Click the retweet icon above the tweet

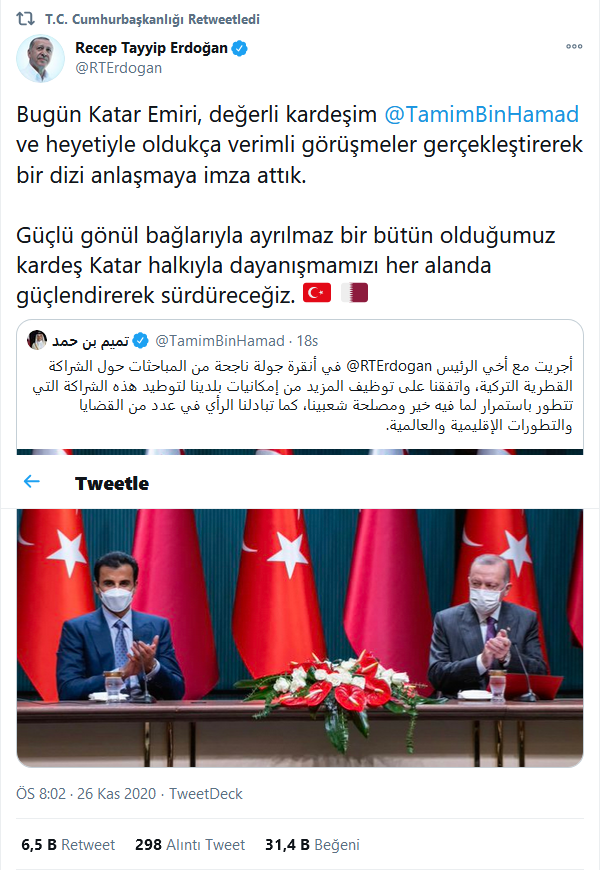[24, 19]
